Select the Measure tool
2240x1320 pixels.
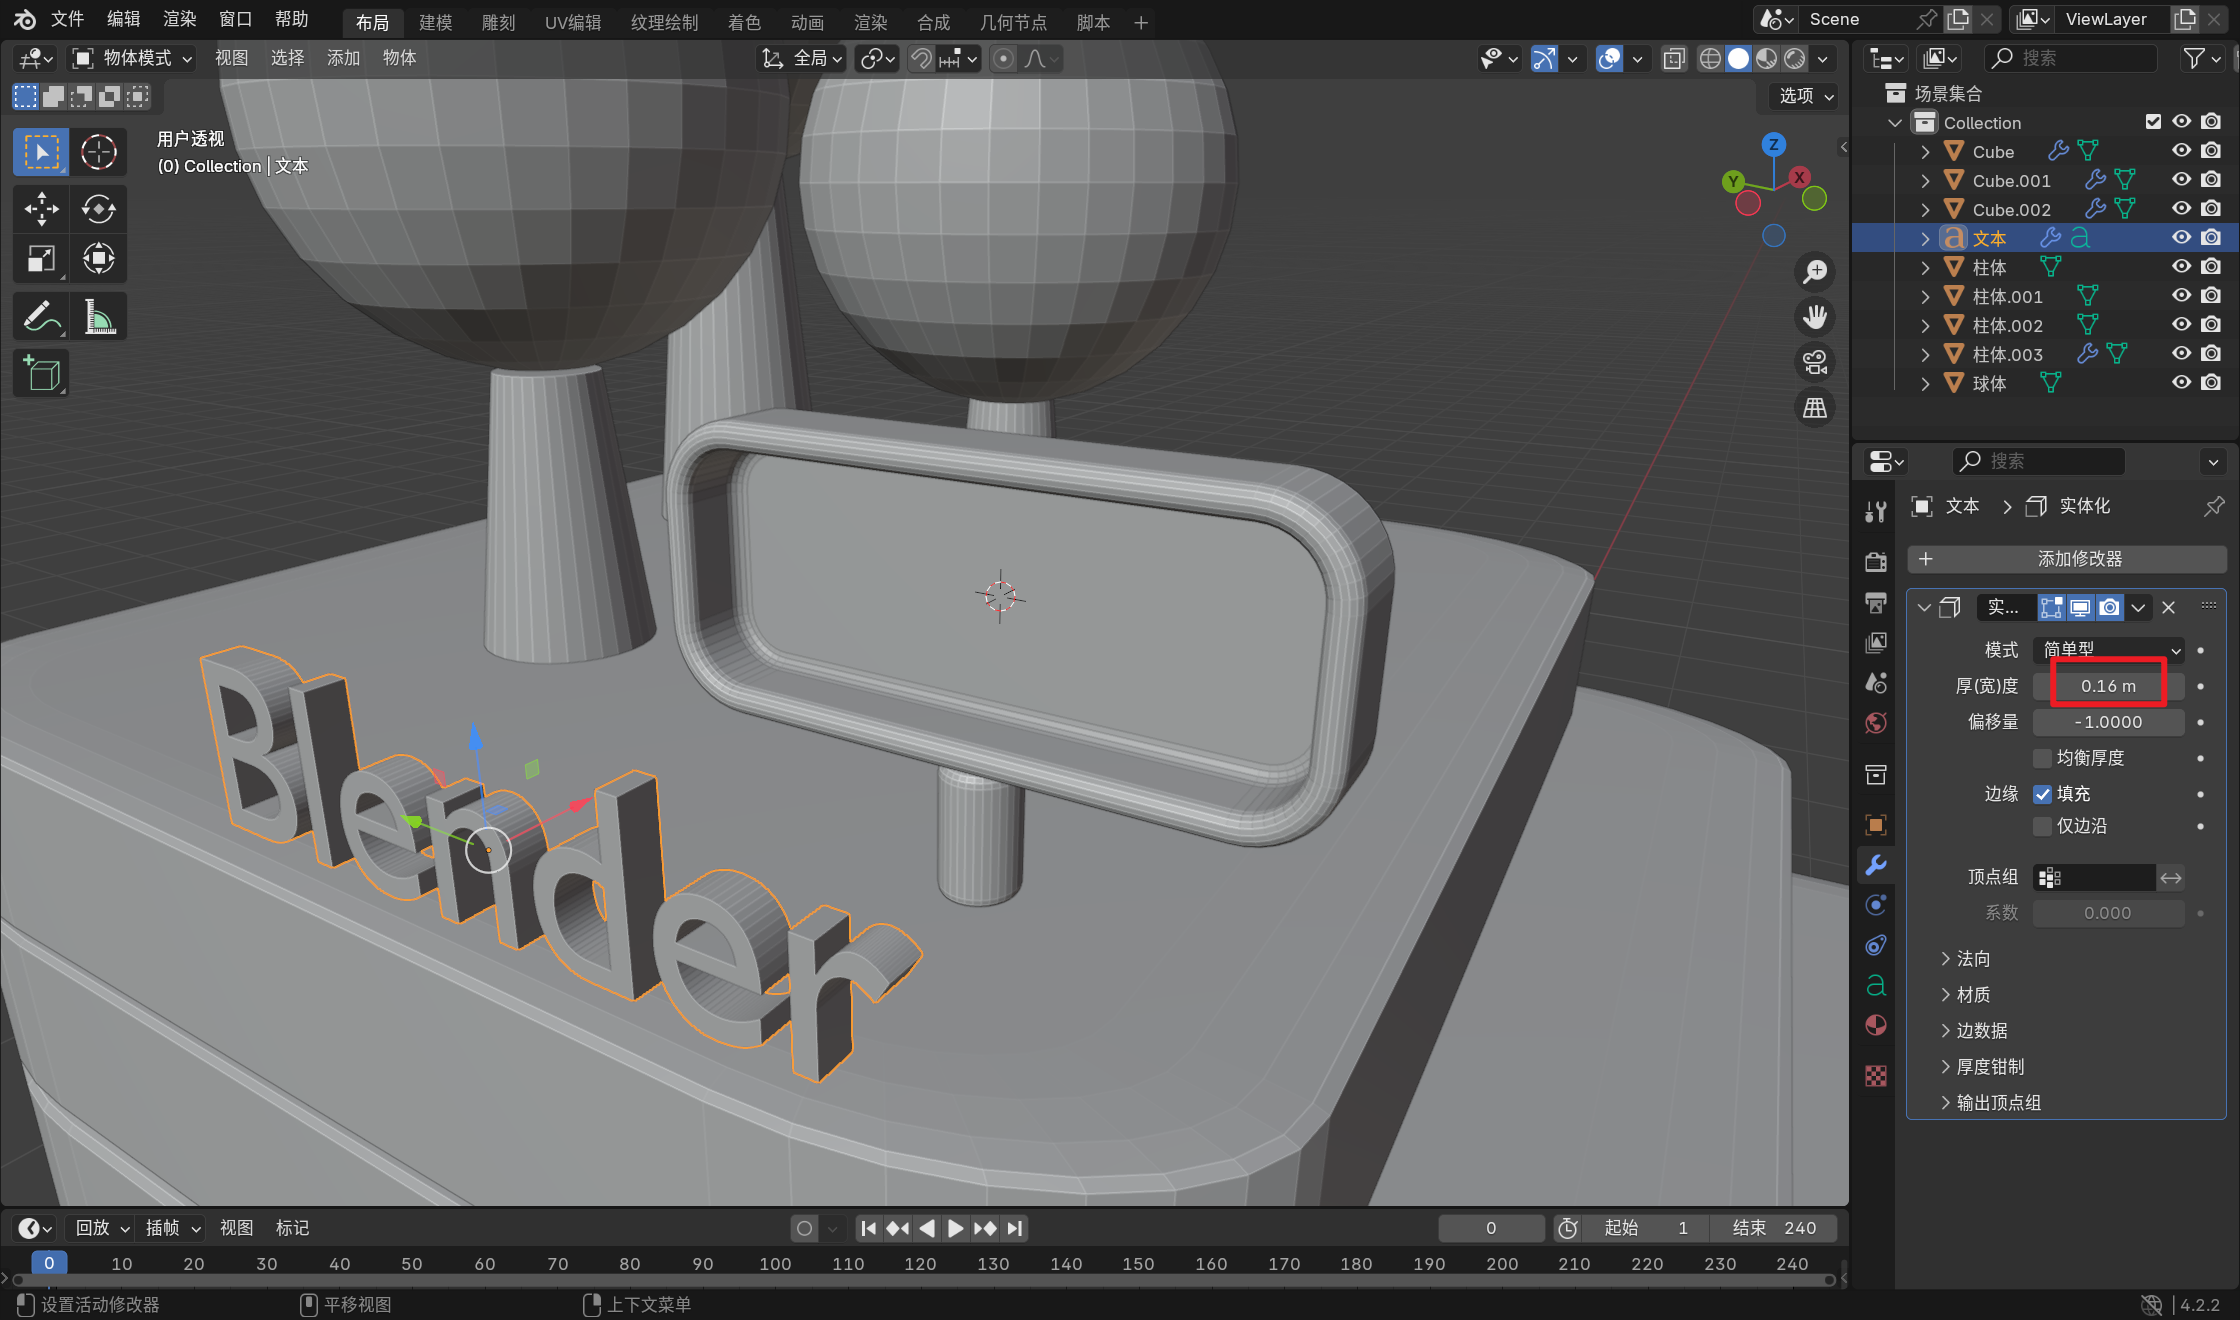98,318
